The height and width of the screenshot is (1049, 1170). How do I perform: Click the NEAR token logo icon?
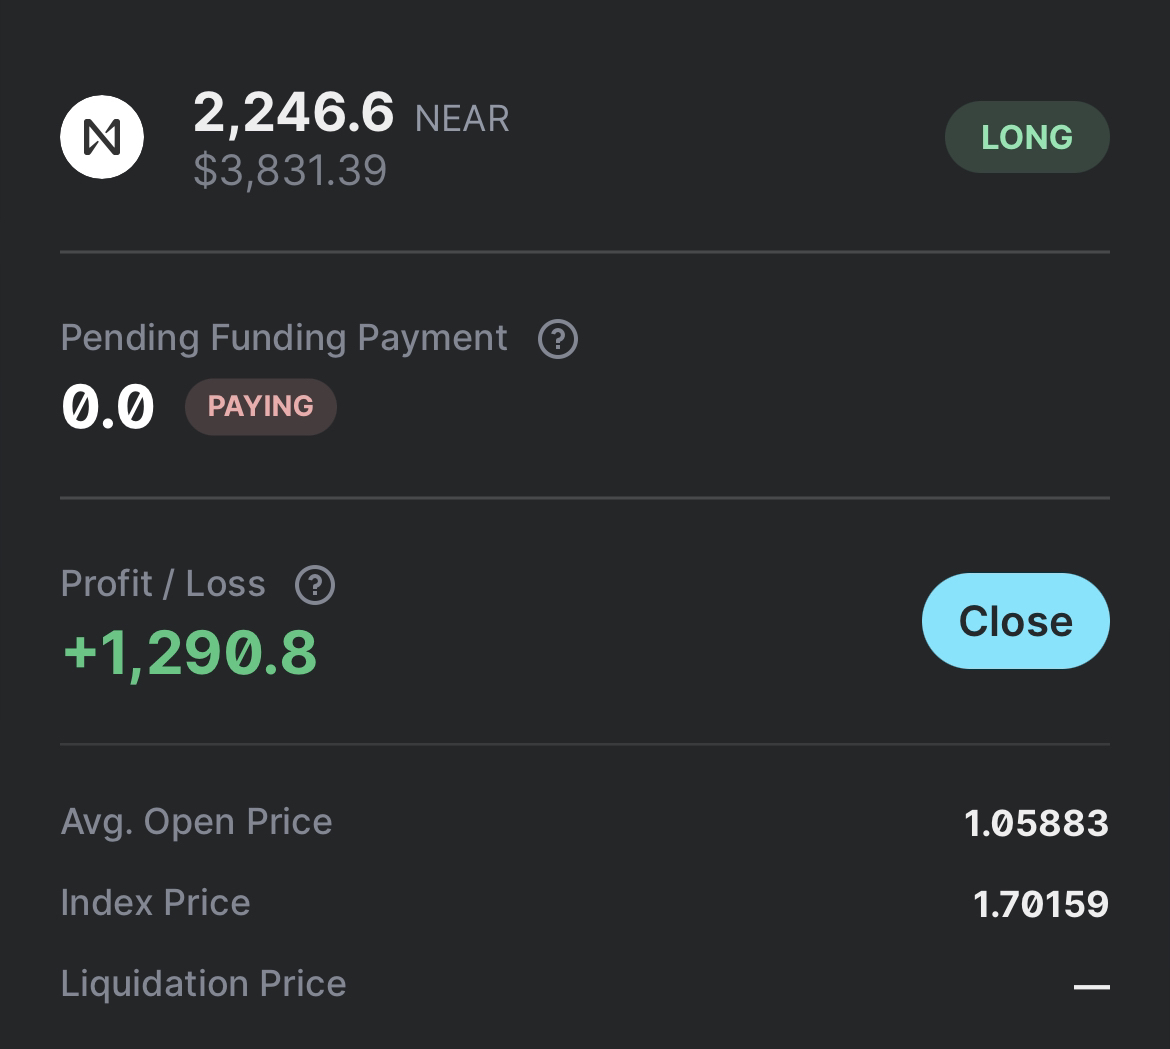pos(102,137)
